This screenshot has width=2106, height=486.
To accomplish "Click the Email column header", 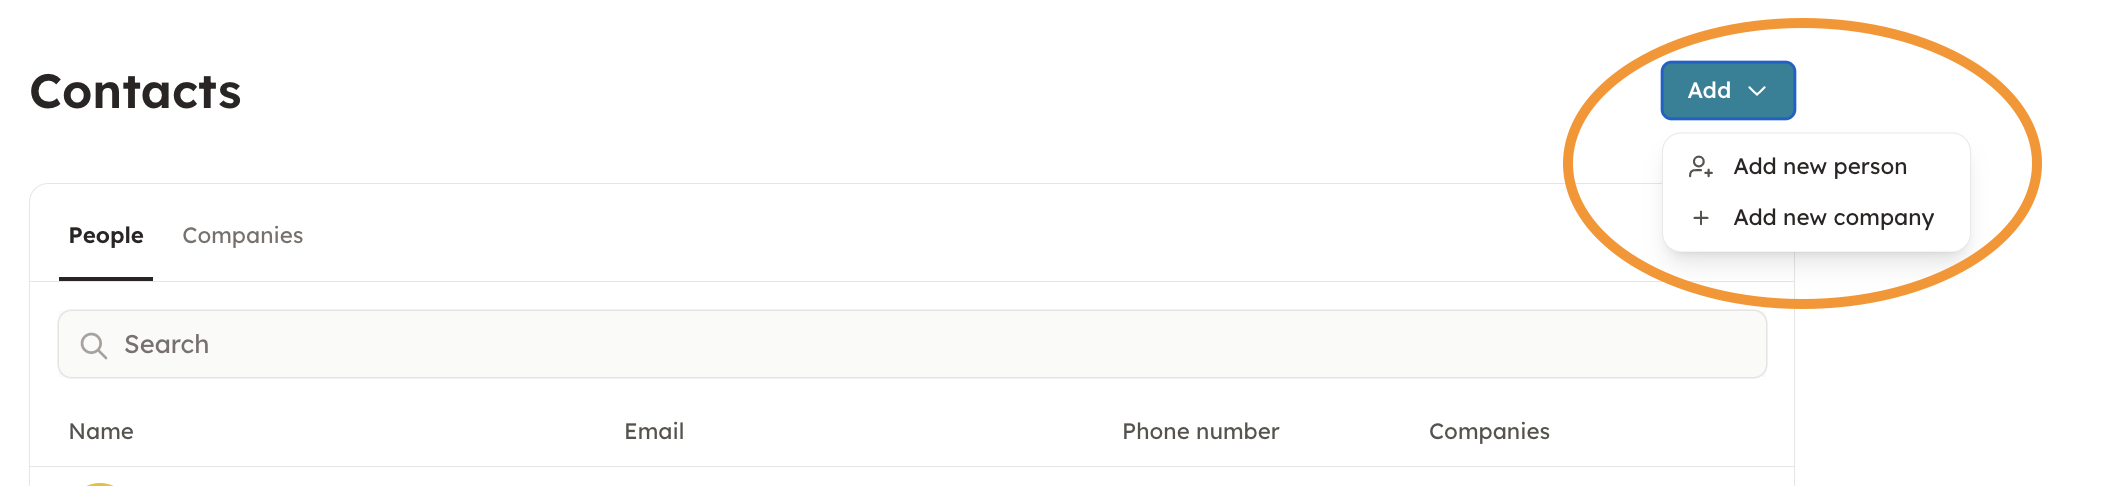I will (x=654, y=432).
